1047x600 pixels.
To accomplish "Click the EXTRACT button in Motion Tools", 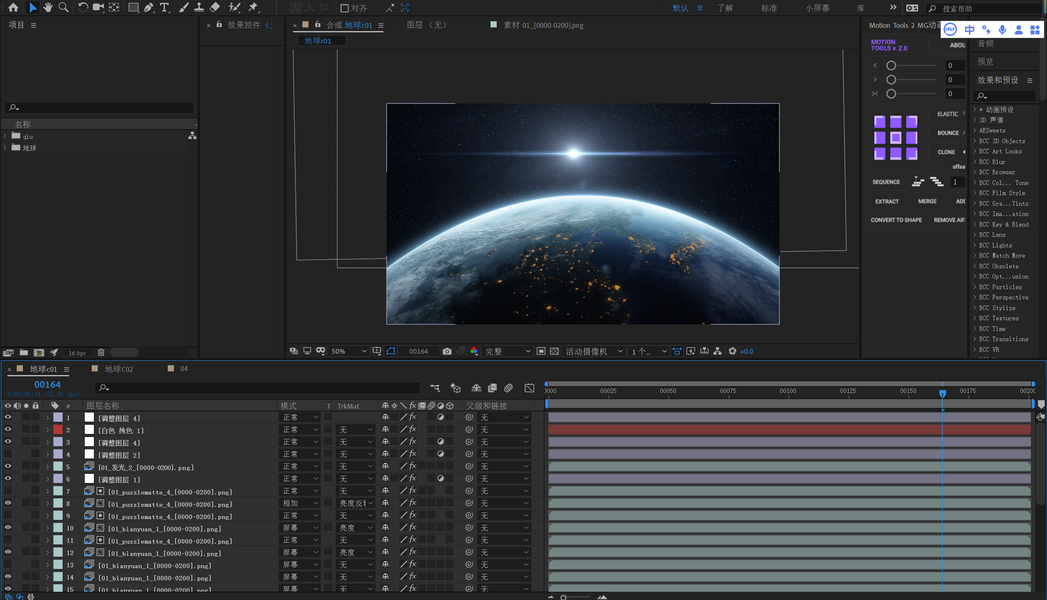I will [x=887, y=201].
